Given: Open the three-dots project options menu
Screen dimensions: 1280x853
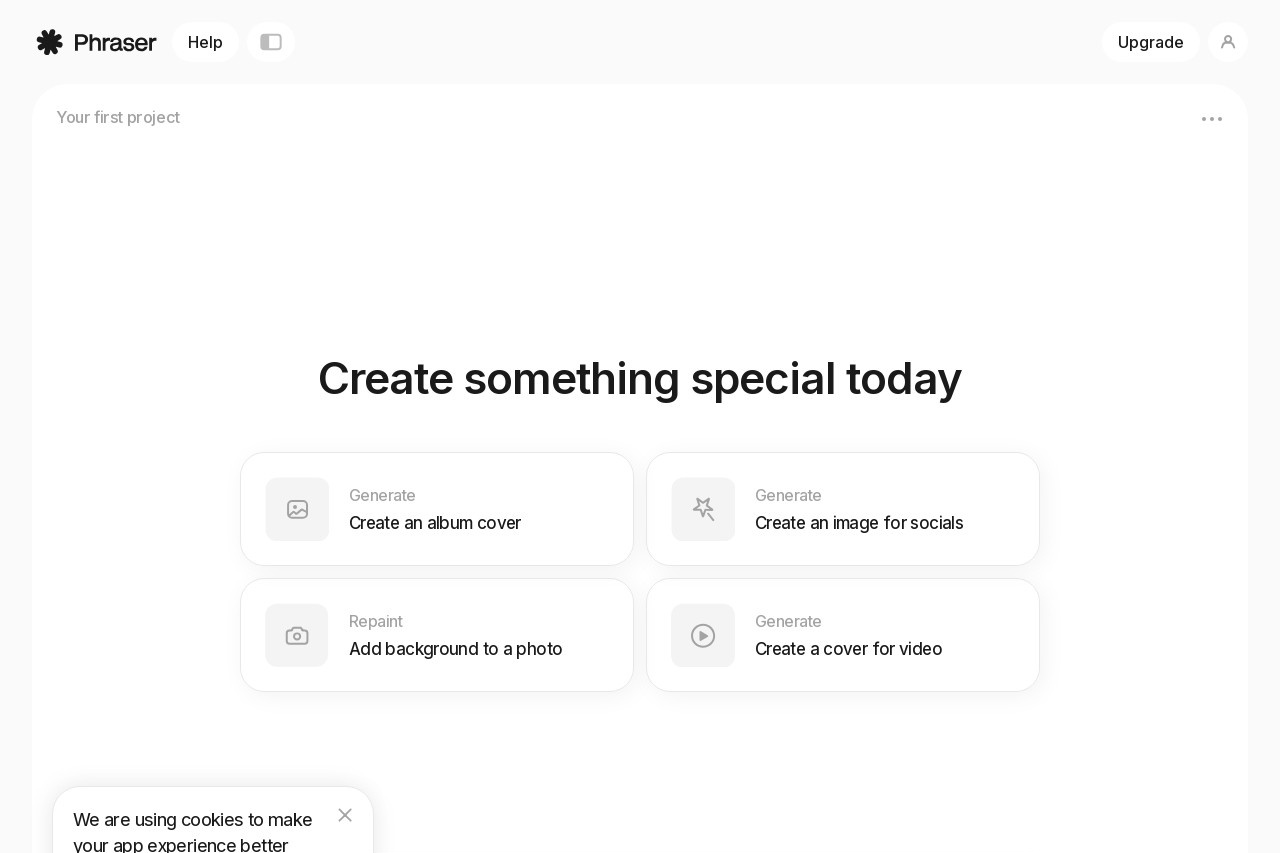Looking at the screenshot, I should click(x=1212, y=119).
